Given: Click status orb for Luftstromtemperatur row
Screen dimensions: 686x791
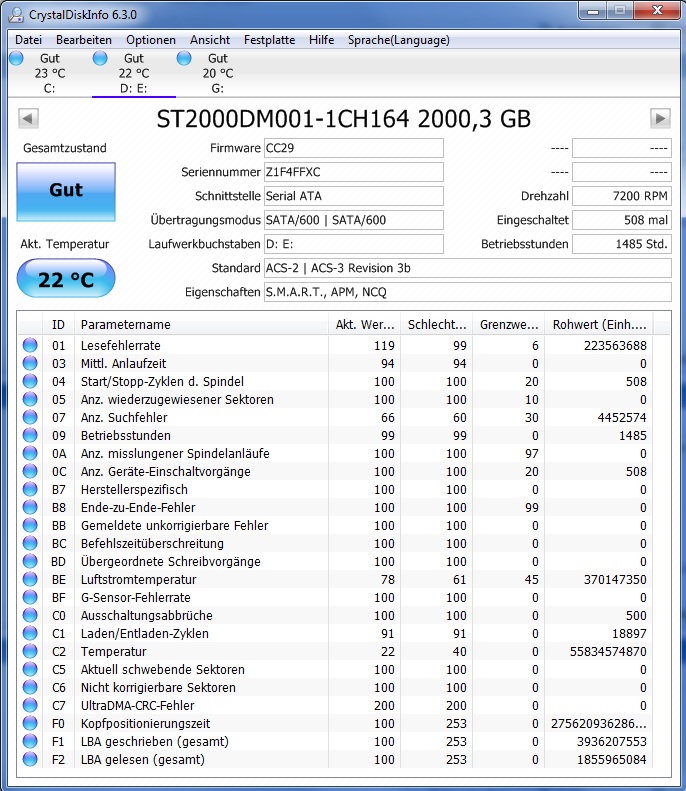Looking at the screenshot, I should coord(30,579).
